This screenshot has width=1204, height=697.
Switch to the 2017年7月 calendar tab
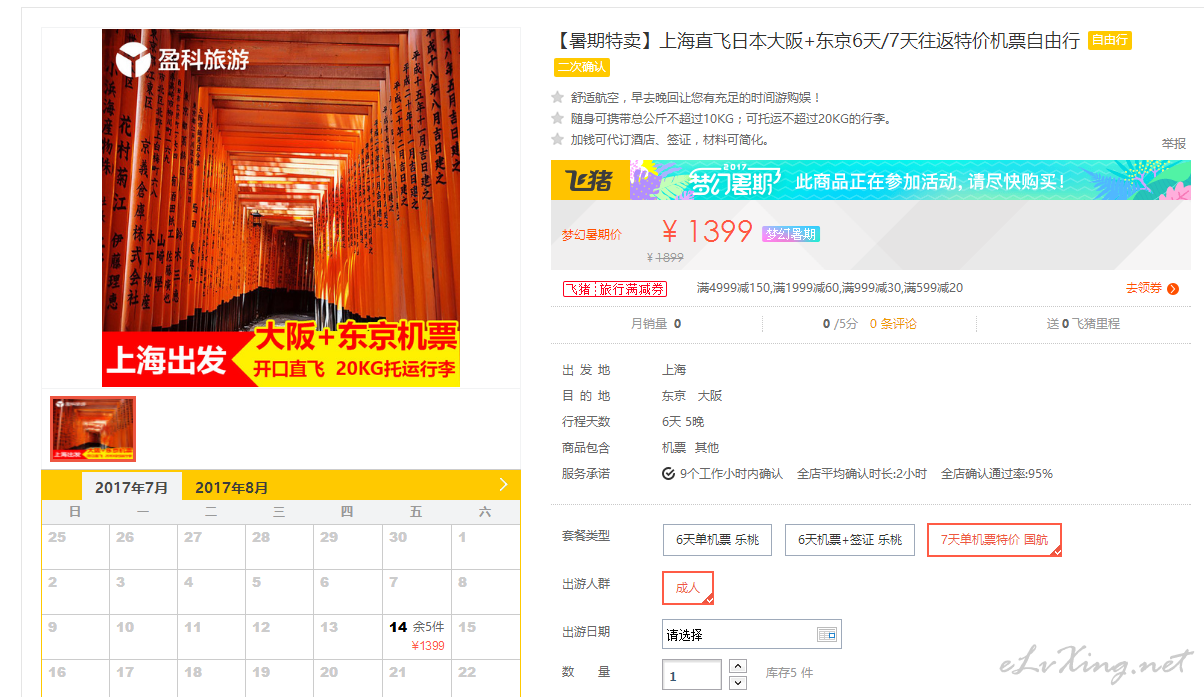(x=131, y=488)
